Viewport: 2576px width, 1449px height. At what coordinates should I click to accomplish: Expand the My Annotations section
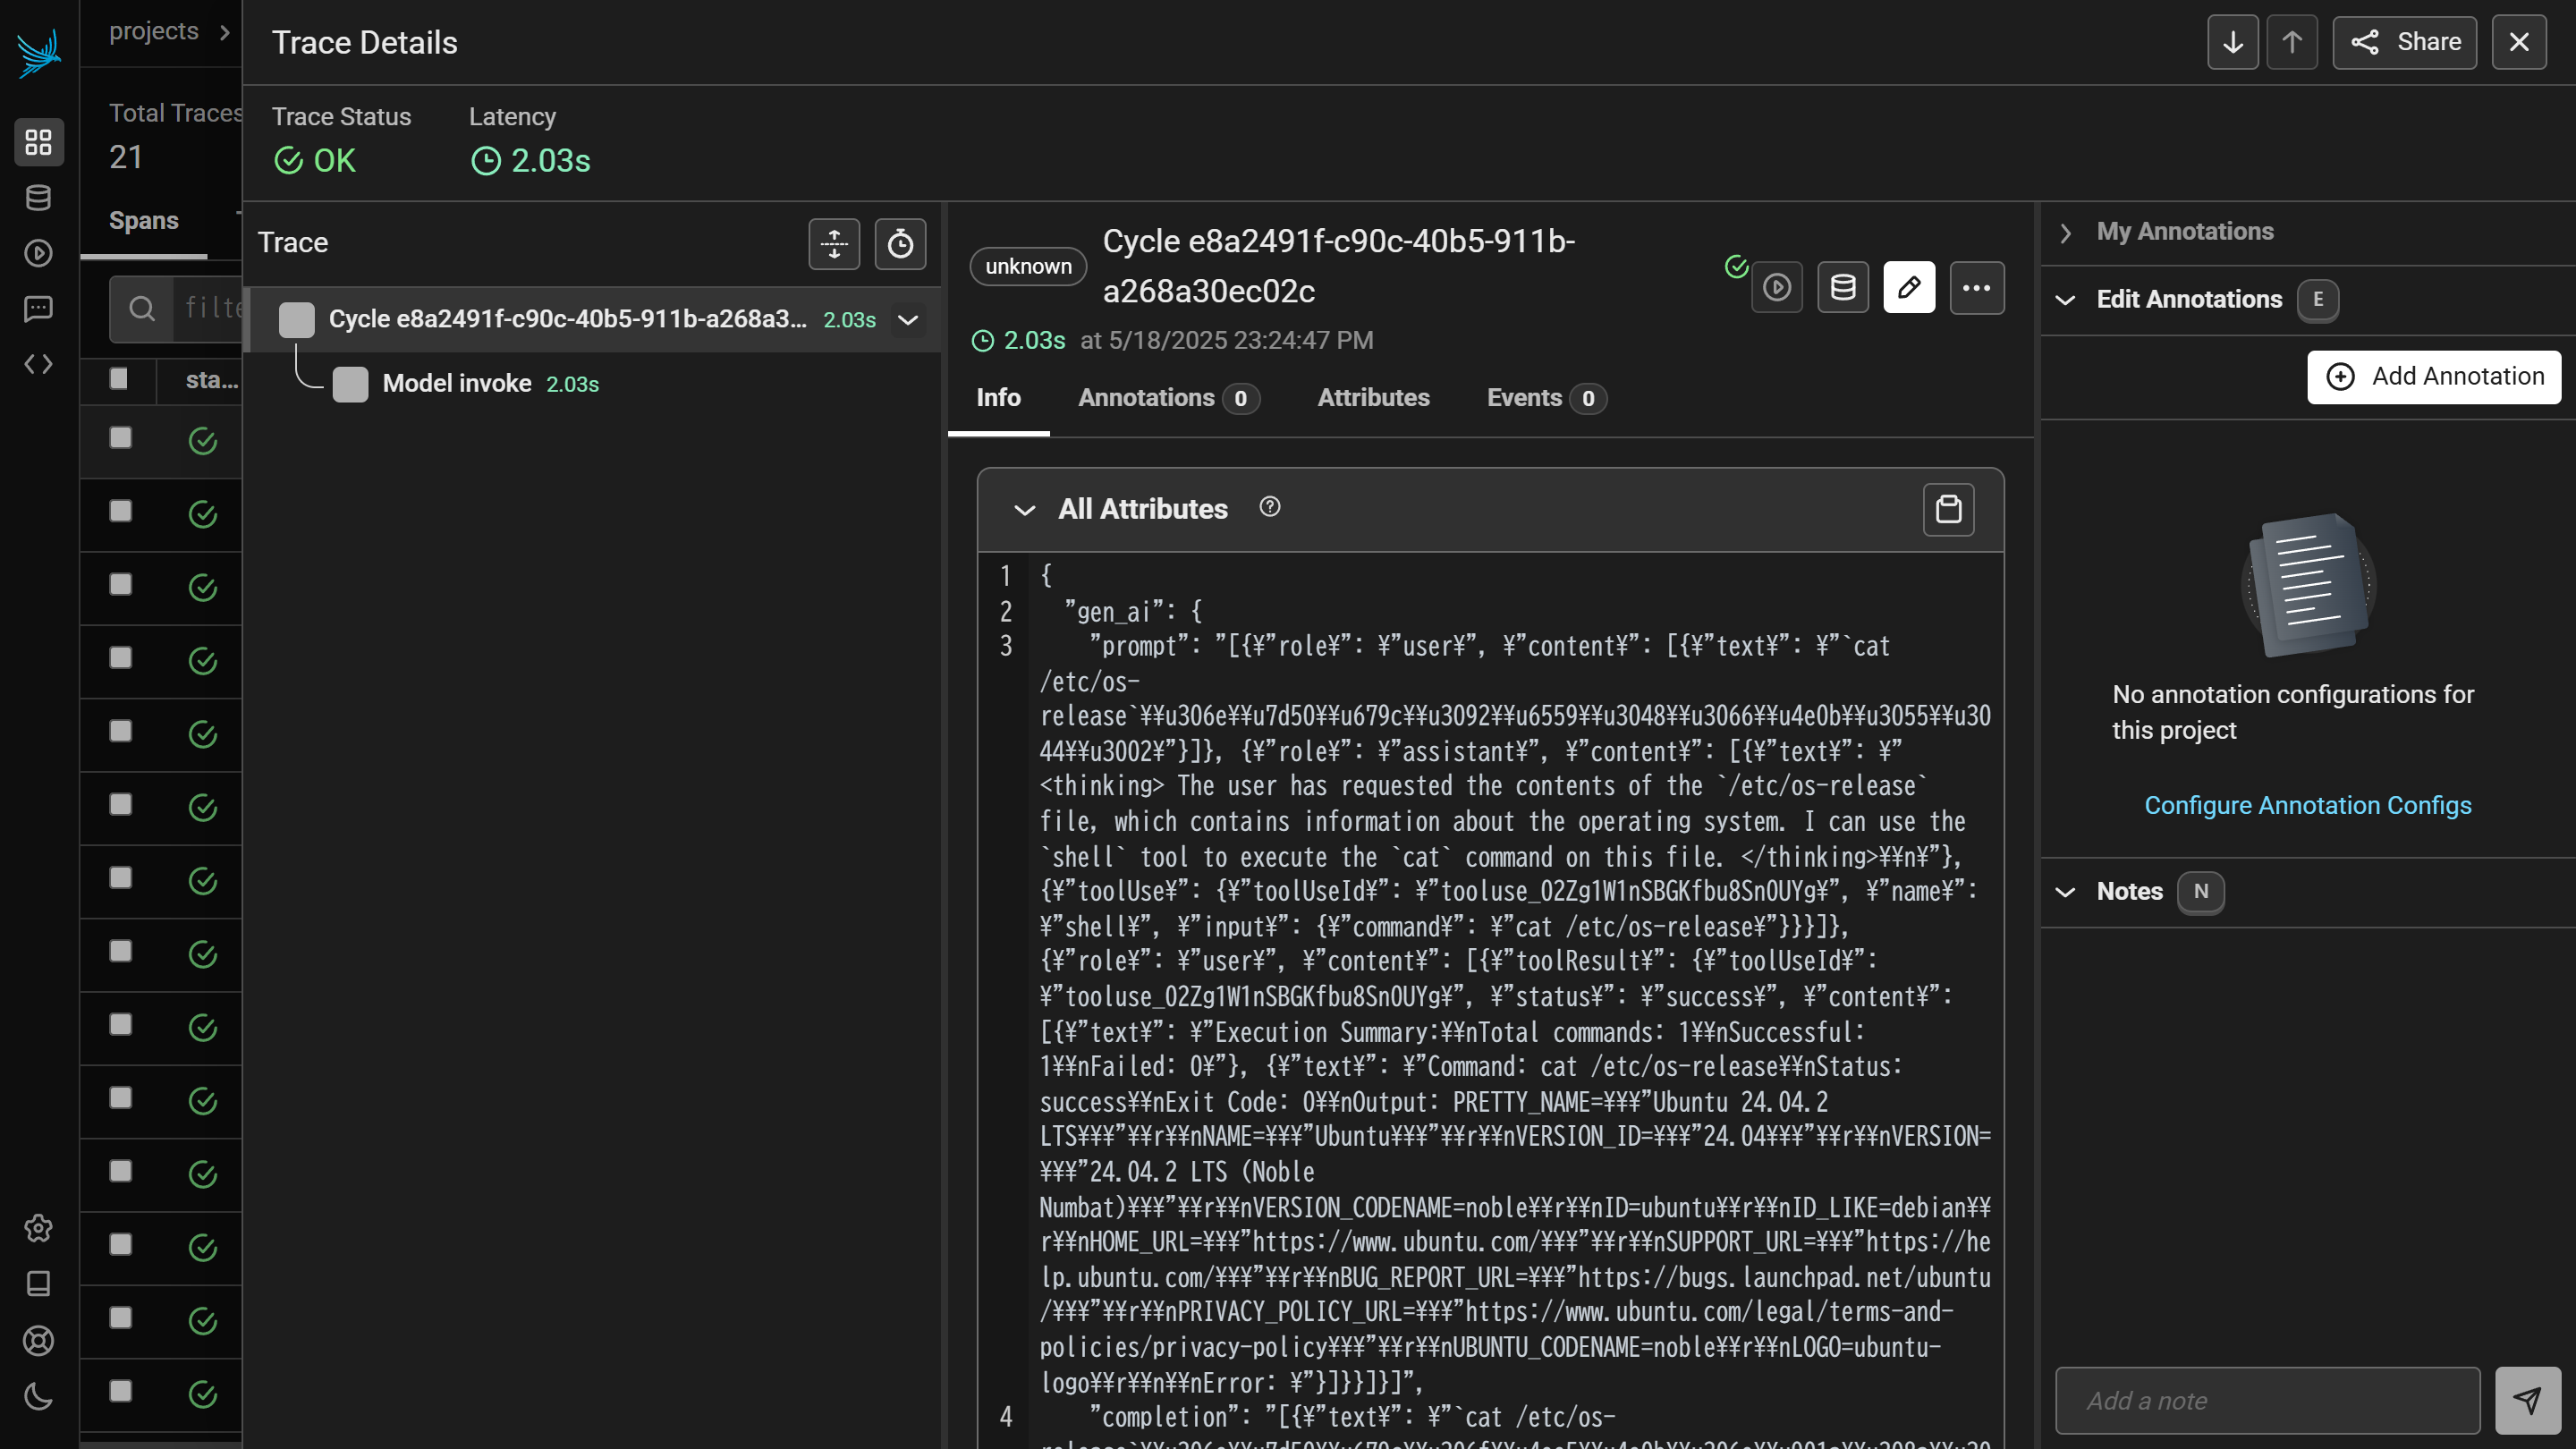pyautogui.click(x=2066, y=232)
